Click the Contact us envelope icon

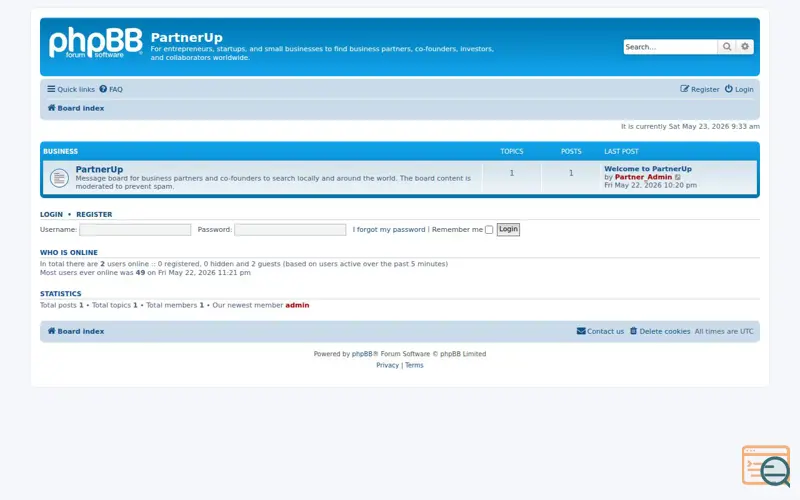coord(581,331)
